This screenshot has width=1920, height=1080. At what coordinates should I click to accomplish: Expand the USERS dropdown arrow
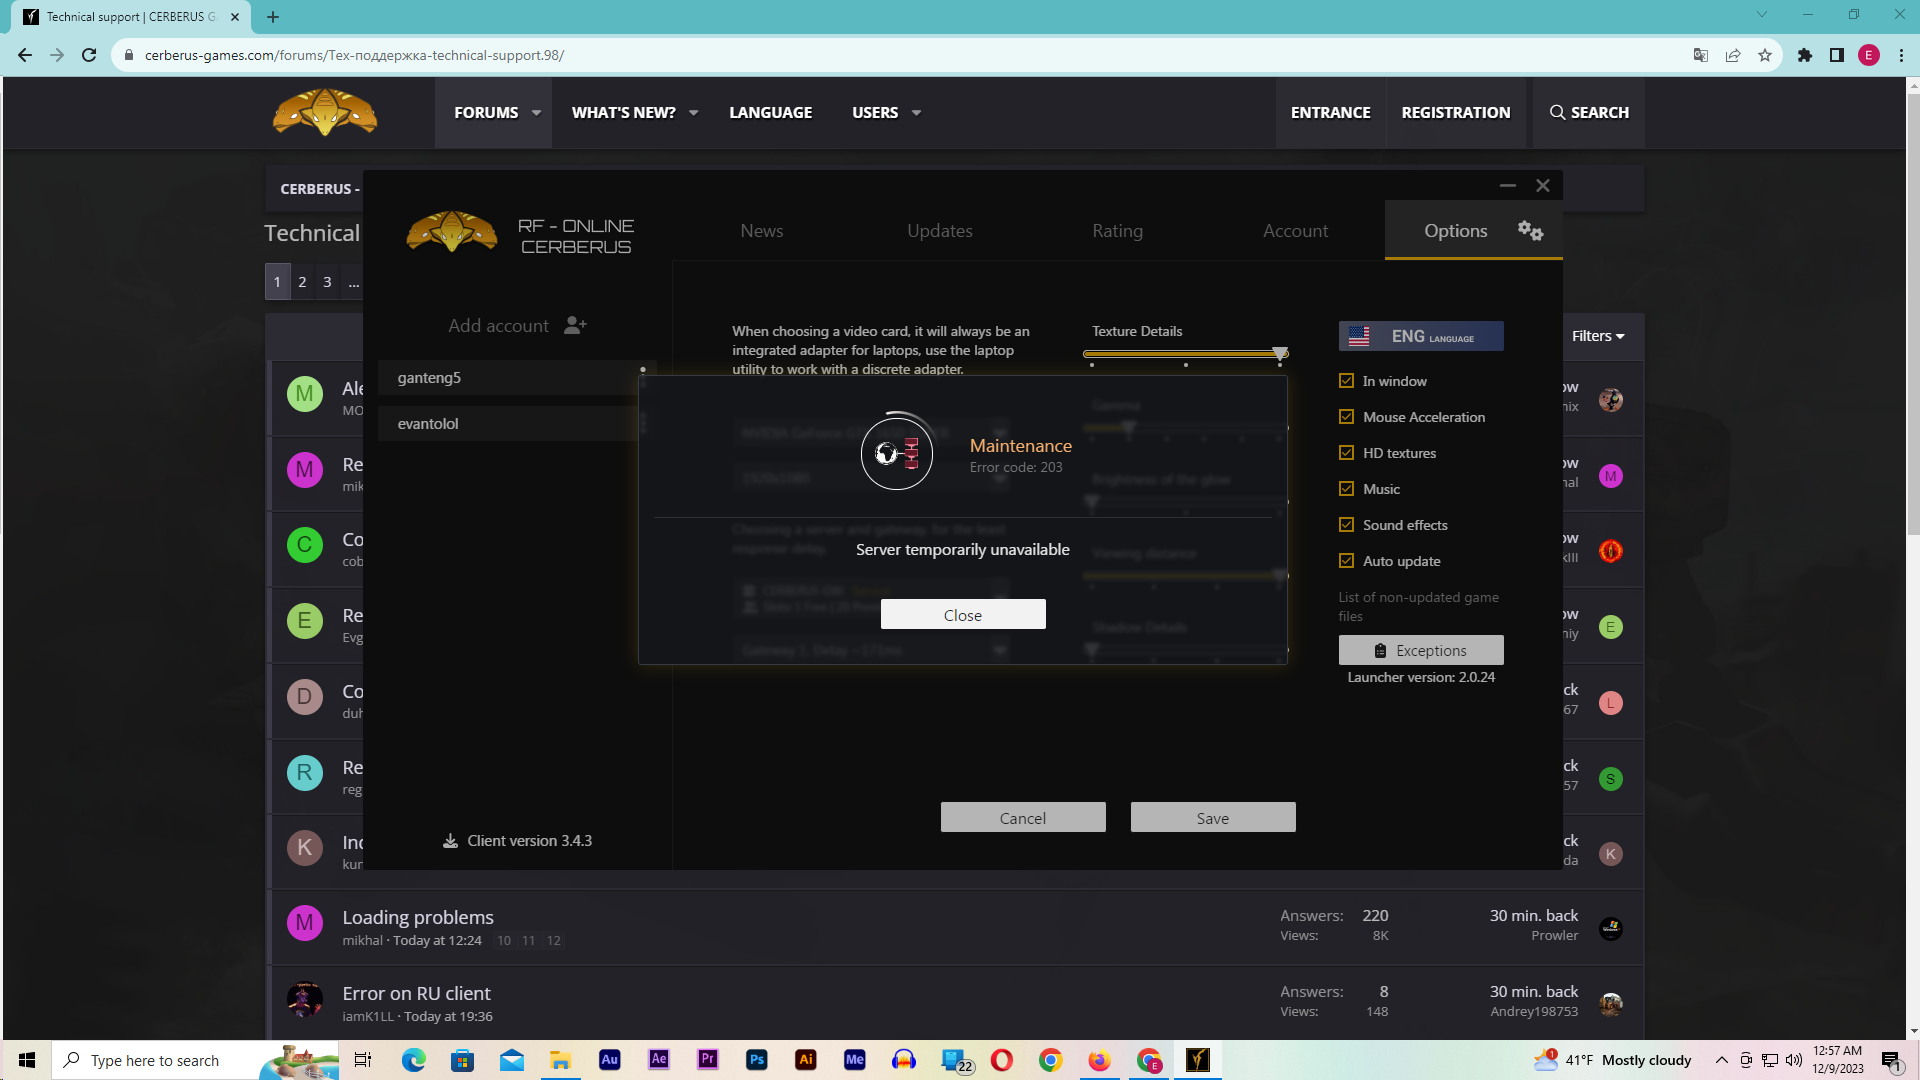(917, 113)
